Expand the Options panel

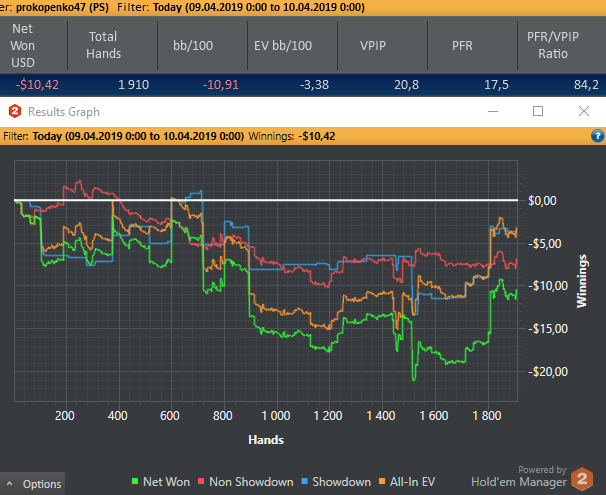pyautogui.click(x=32, y=484)
